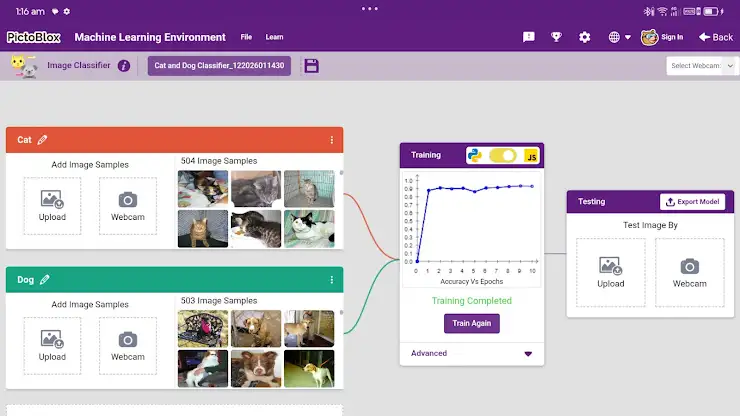Open the language globe dropdown
This screenshot has width=740, height=416.
[x=619, y=37]
